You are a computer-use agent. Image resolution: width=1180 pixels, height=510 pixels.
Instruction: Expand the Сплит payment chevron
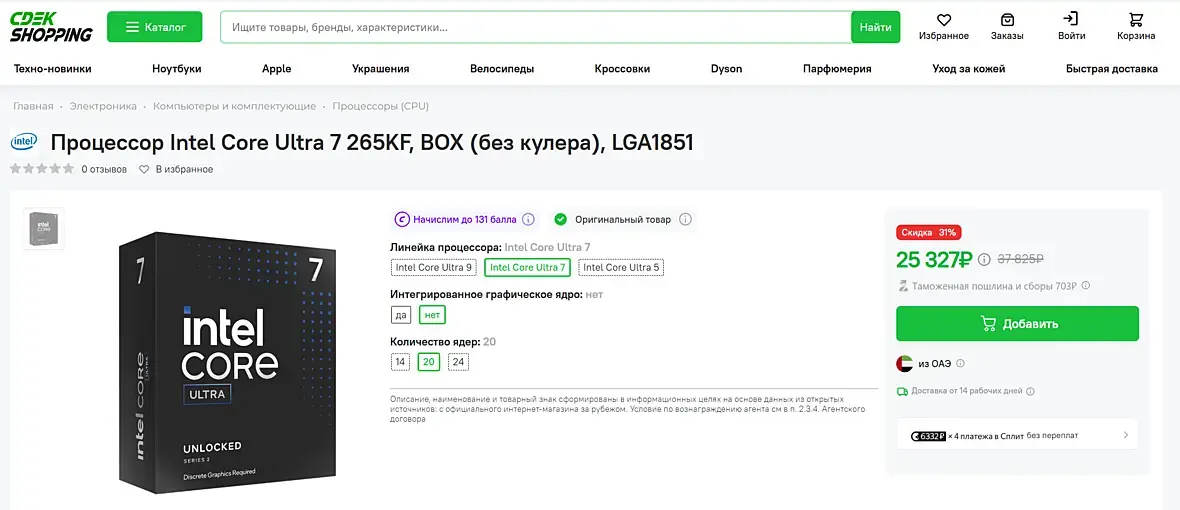1126,435
